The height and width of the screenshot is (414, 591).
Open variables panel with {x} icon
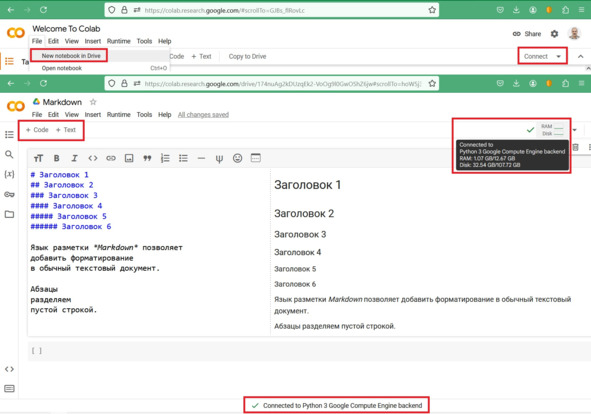9,174
